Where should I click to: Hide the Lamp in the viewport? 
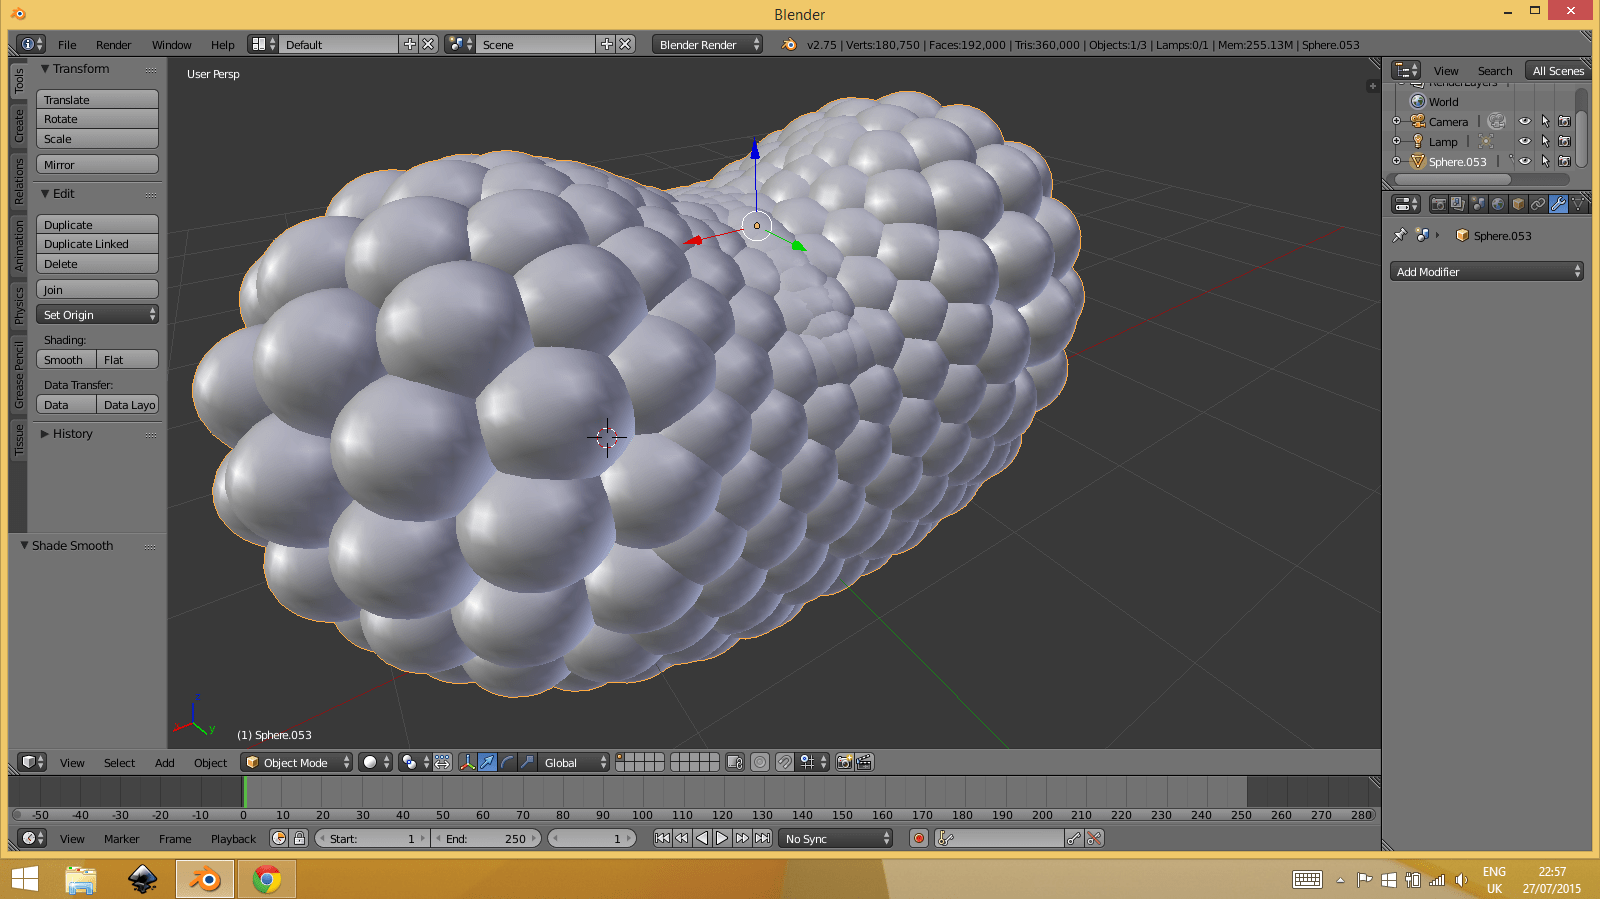point(1525,141)
